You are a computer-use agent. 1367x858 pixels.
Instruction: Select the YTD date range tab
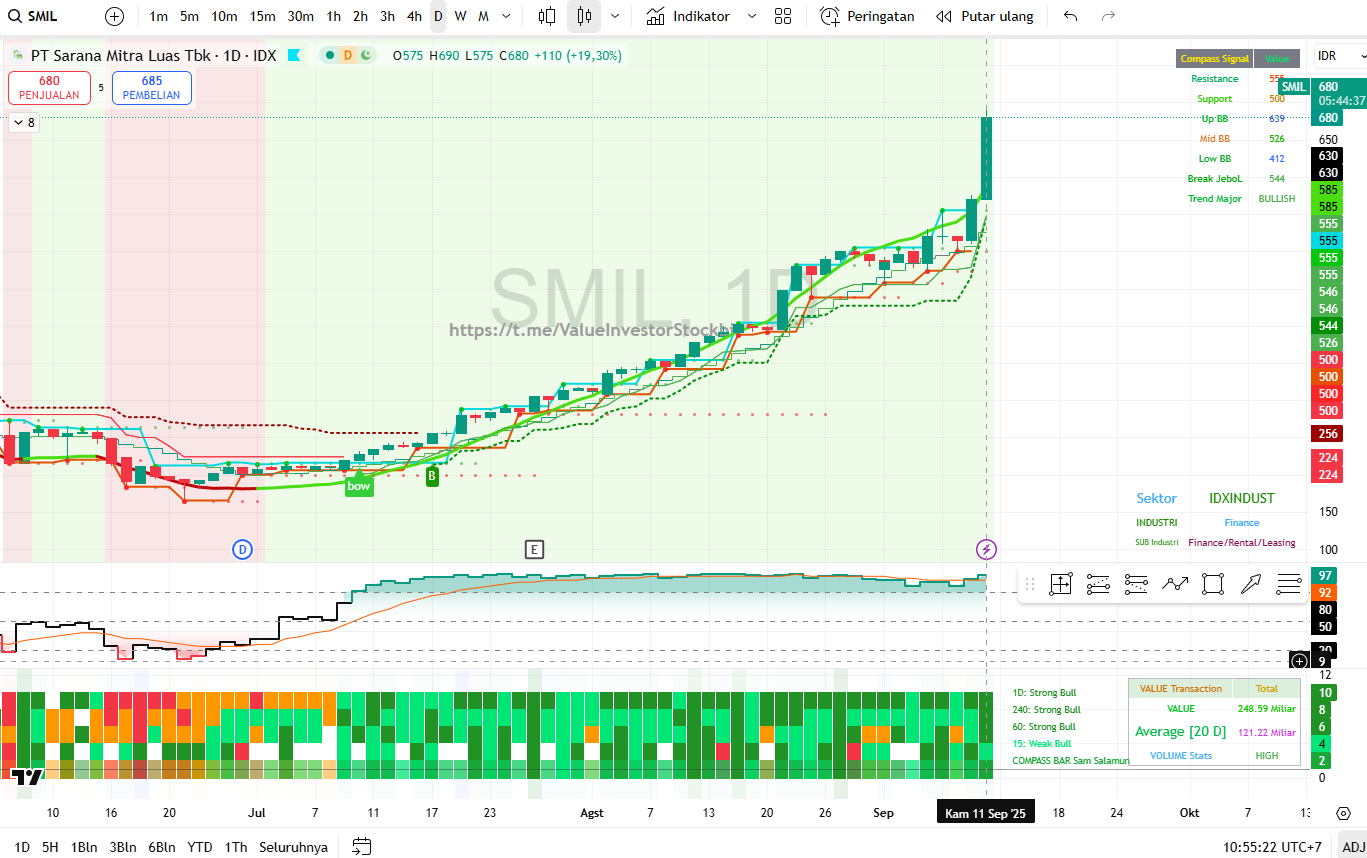200,847
